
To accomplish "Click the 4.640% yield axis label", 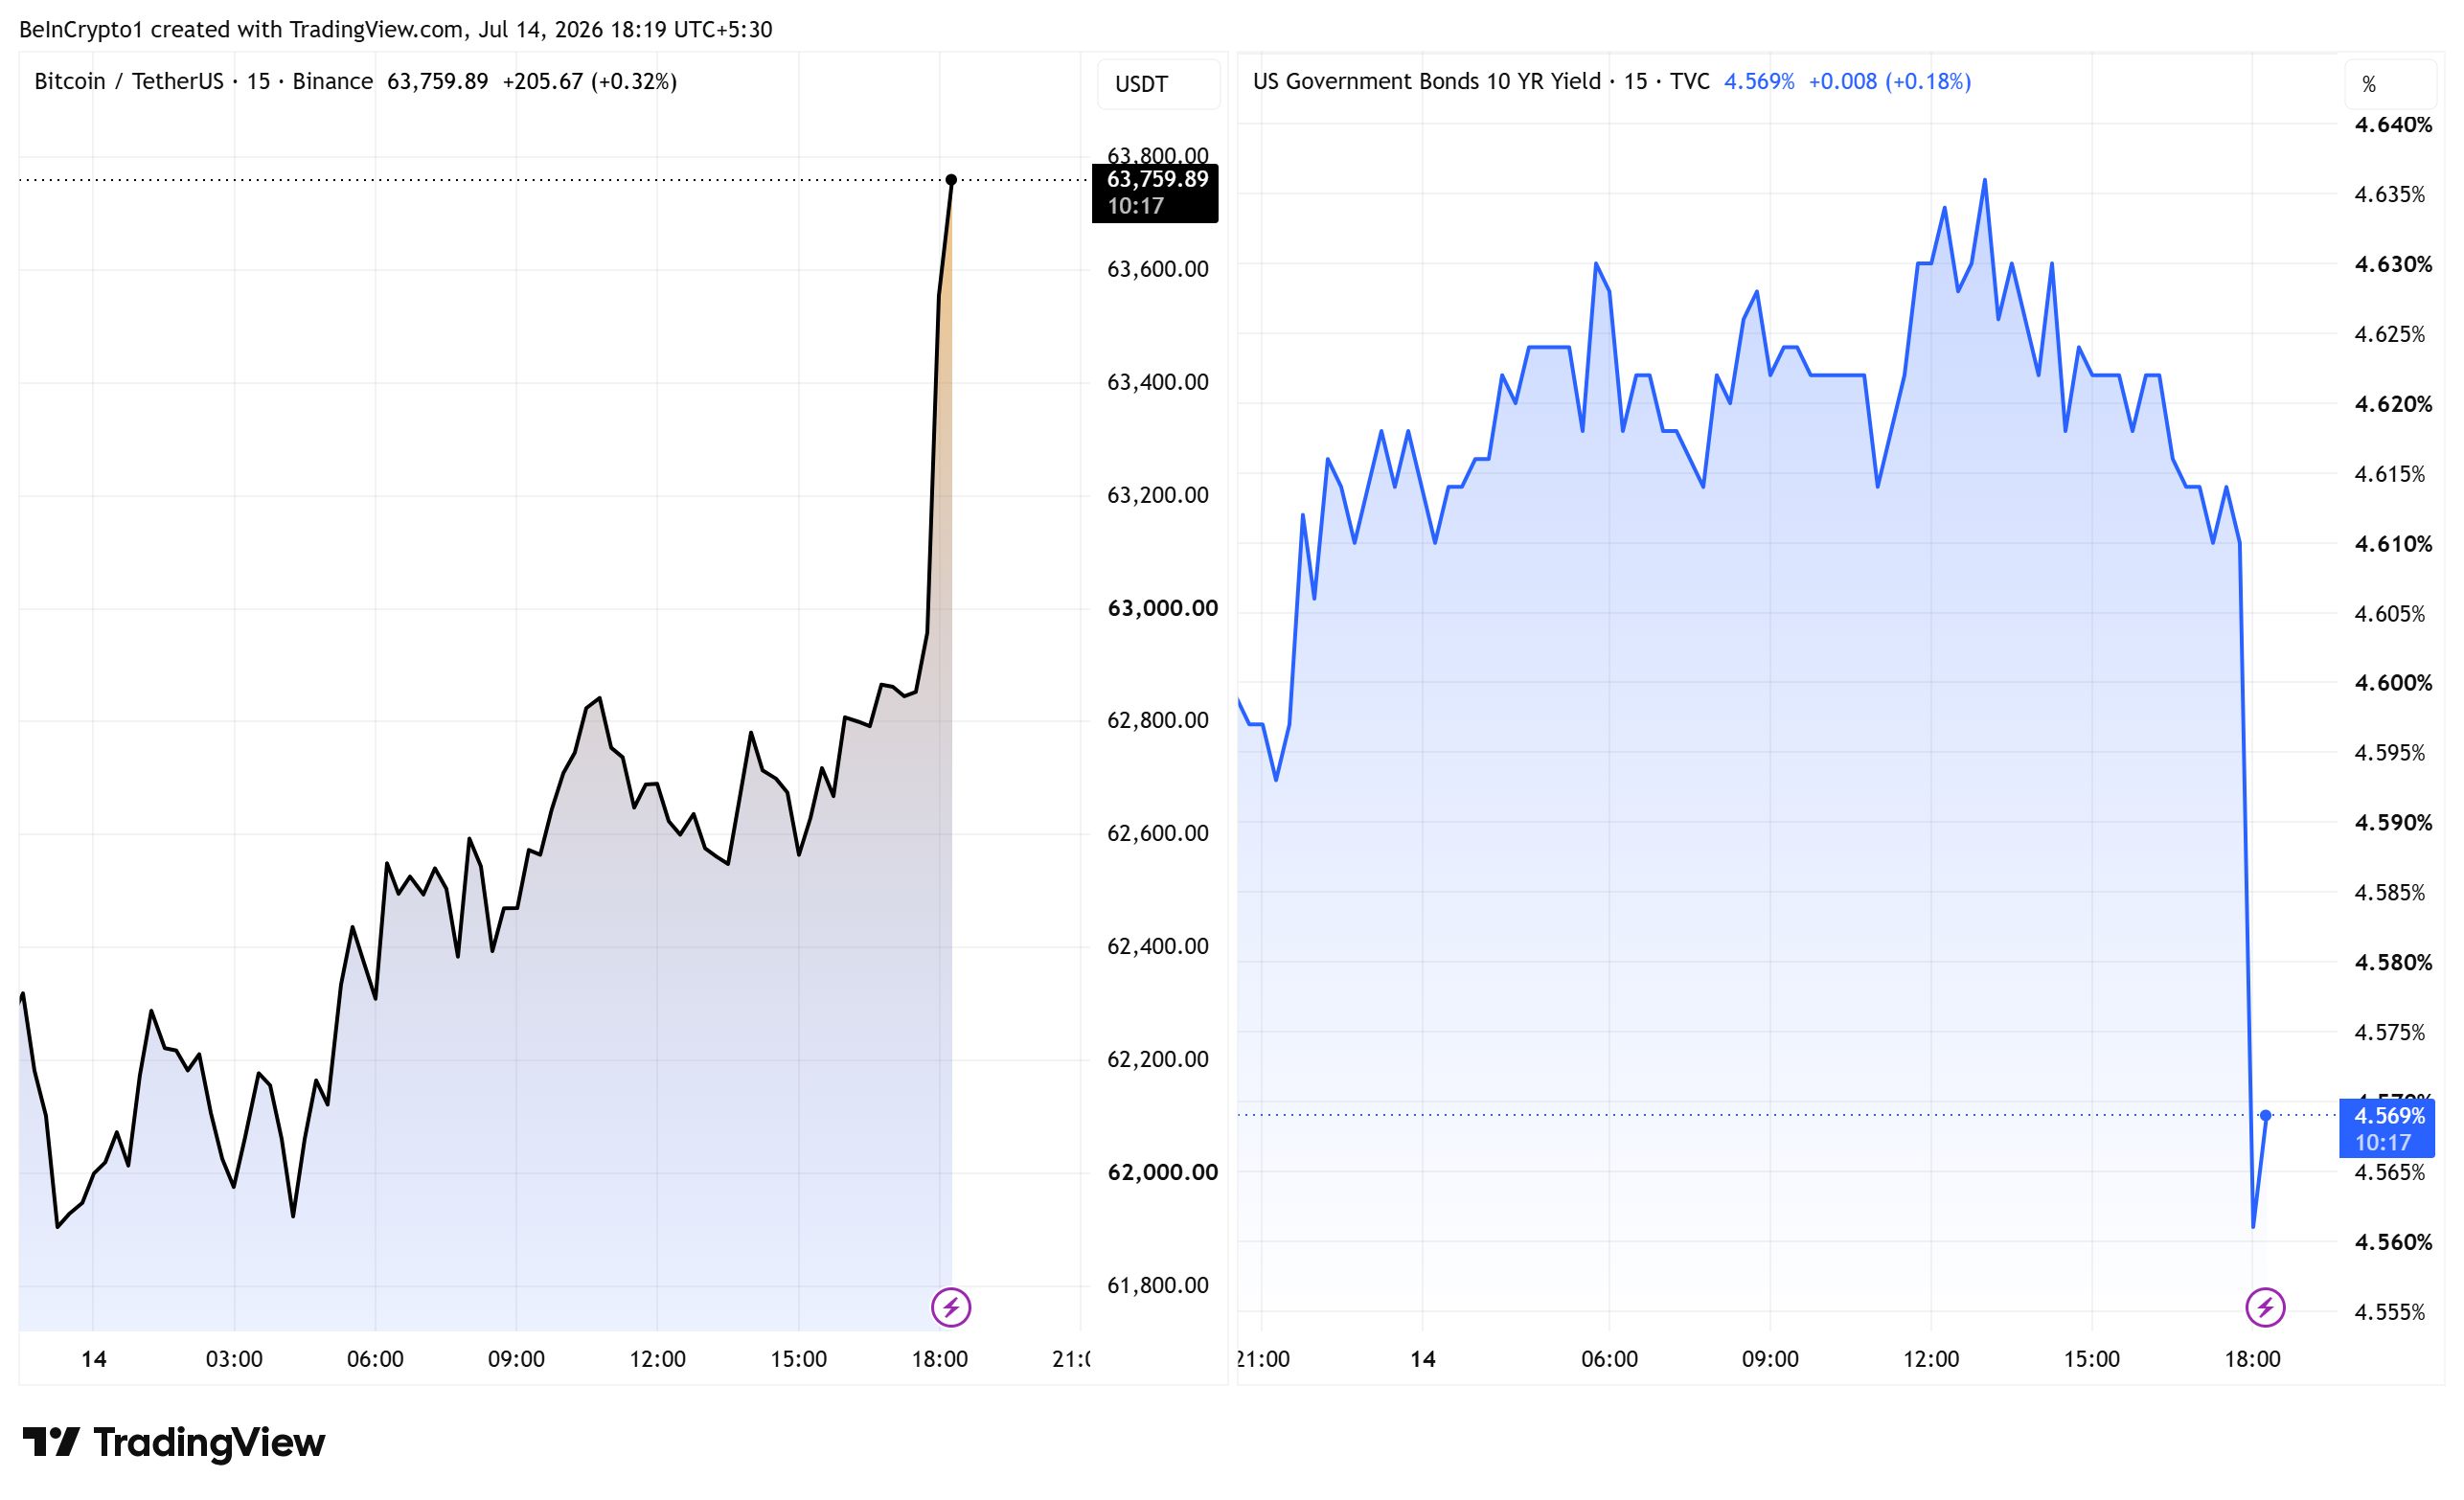I will (2393, 125).
